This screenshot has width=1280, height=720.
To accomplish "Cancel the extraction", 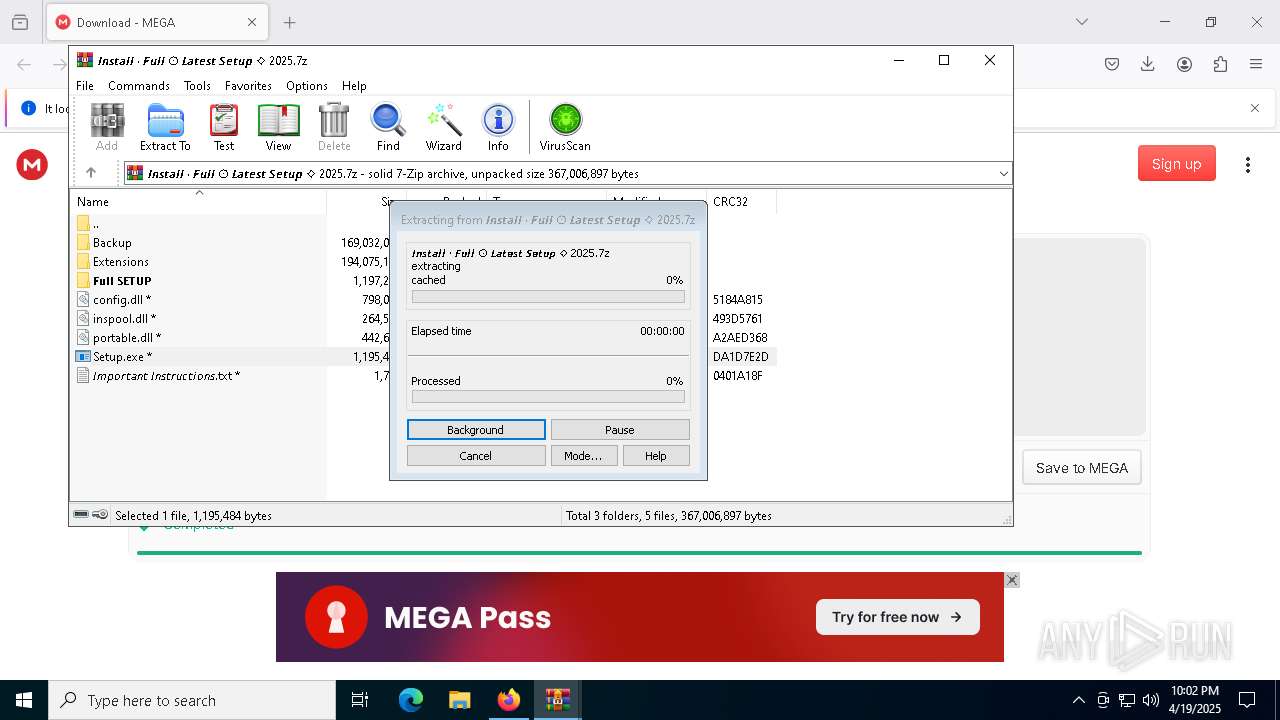I will (x=476, y=456).
